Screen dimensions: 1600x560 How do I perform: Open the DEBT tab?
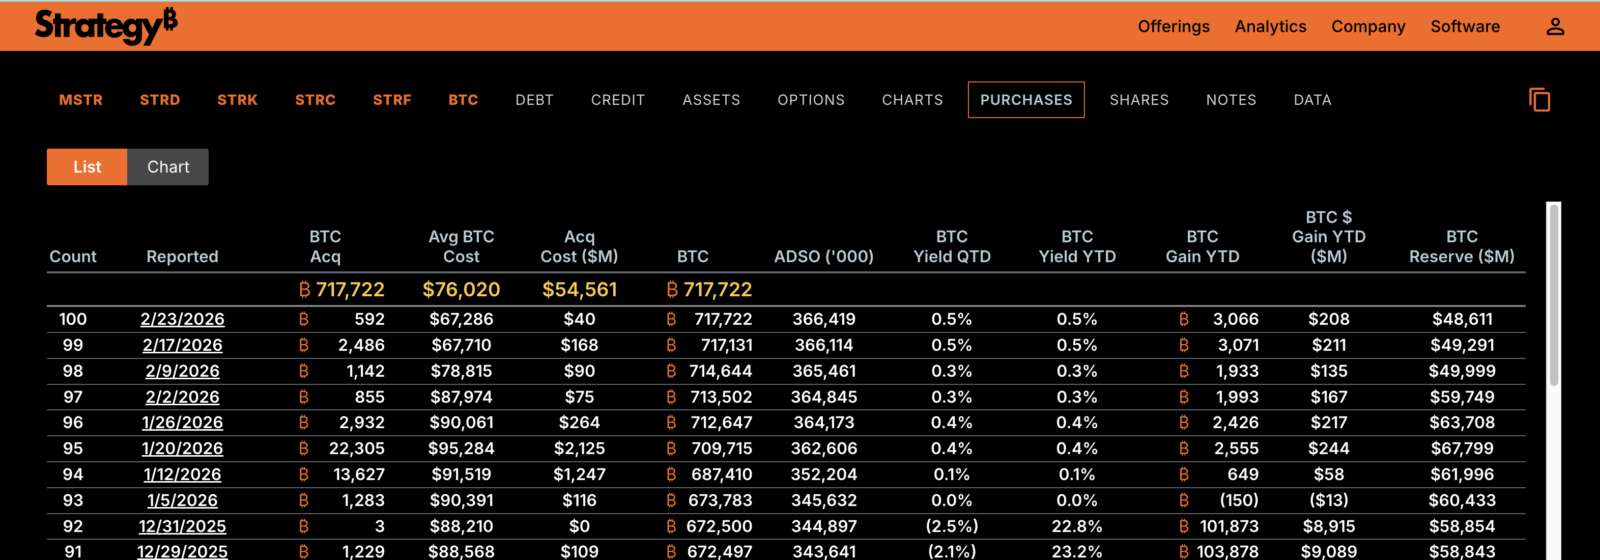tap(534, 100)
